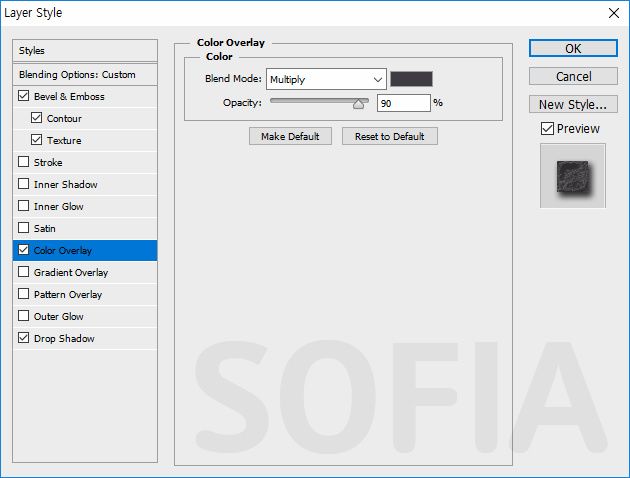Select the Gradient Overlay label
630x478 pixels.
click(71, 273)
